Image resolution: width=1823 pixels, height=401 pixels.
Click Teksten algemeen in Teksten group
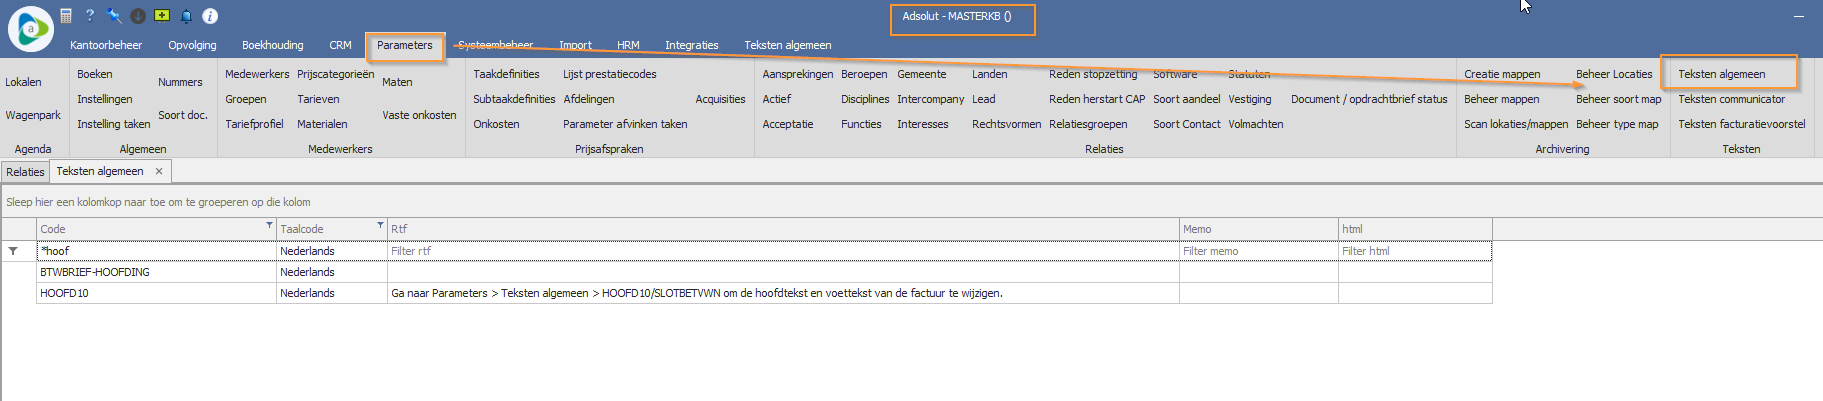click(1721, 74)
